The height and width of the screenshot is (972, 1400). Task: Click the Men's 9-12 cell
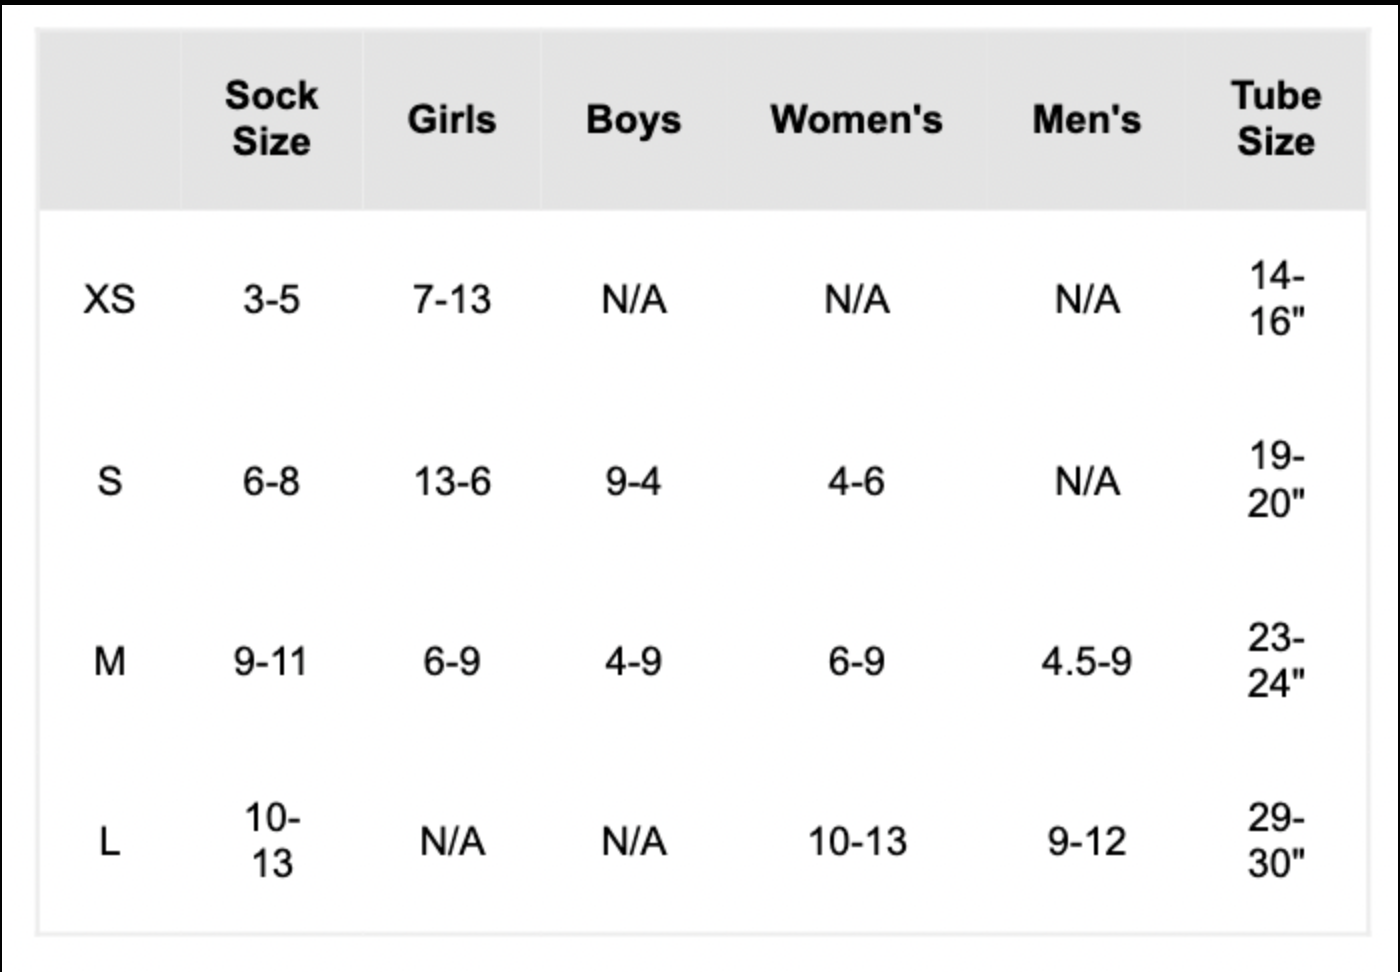1086,841
